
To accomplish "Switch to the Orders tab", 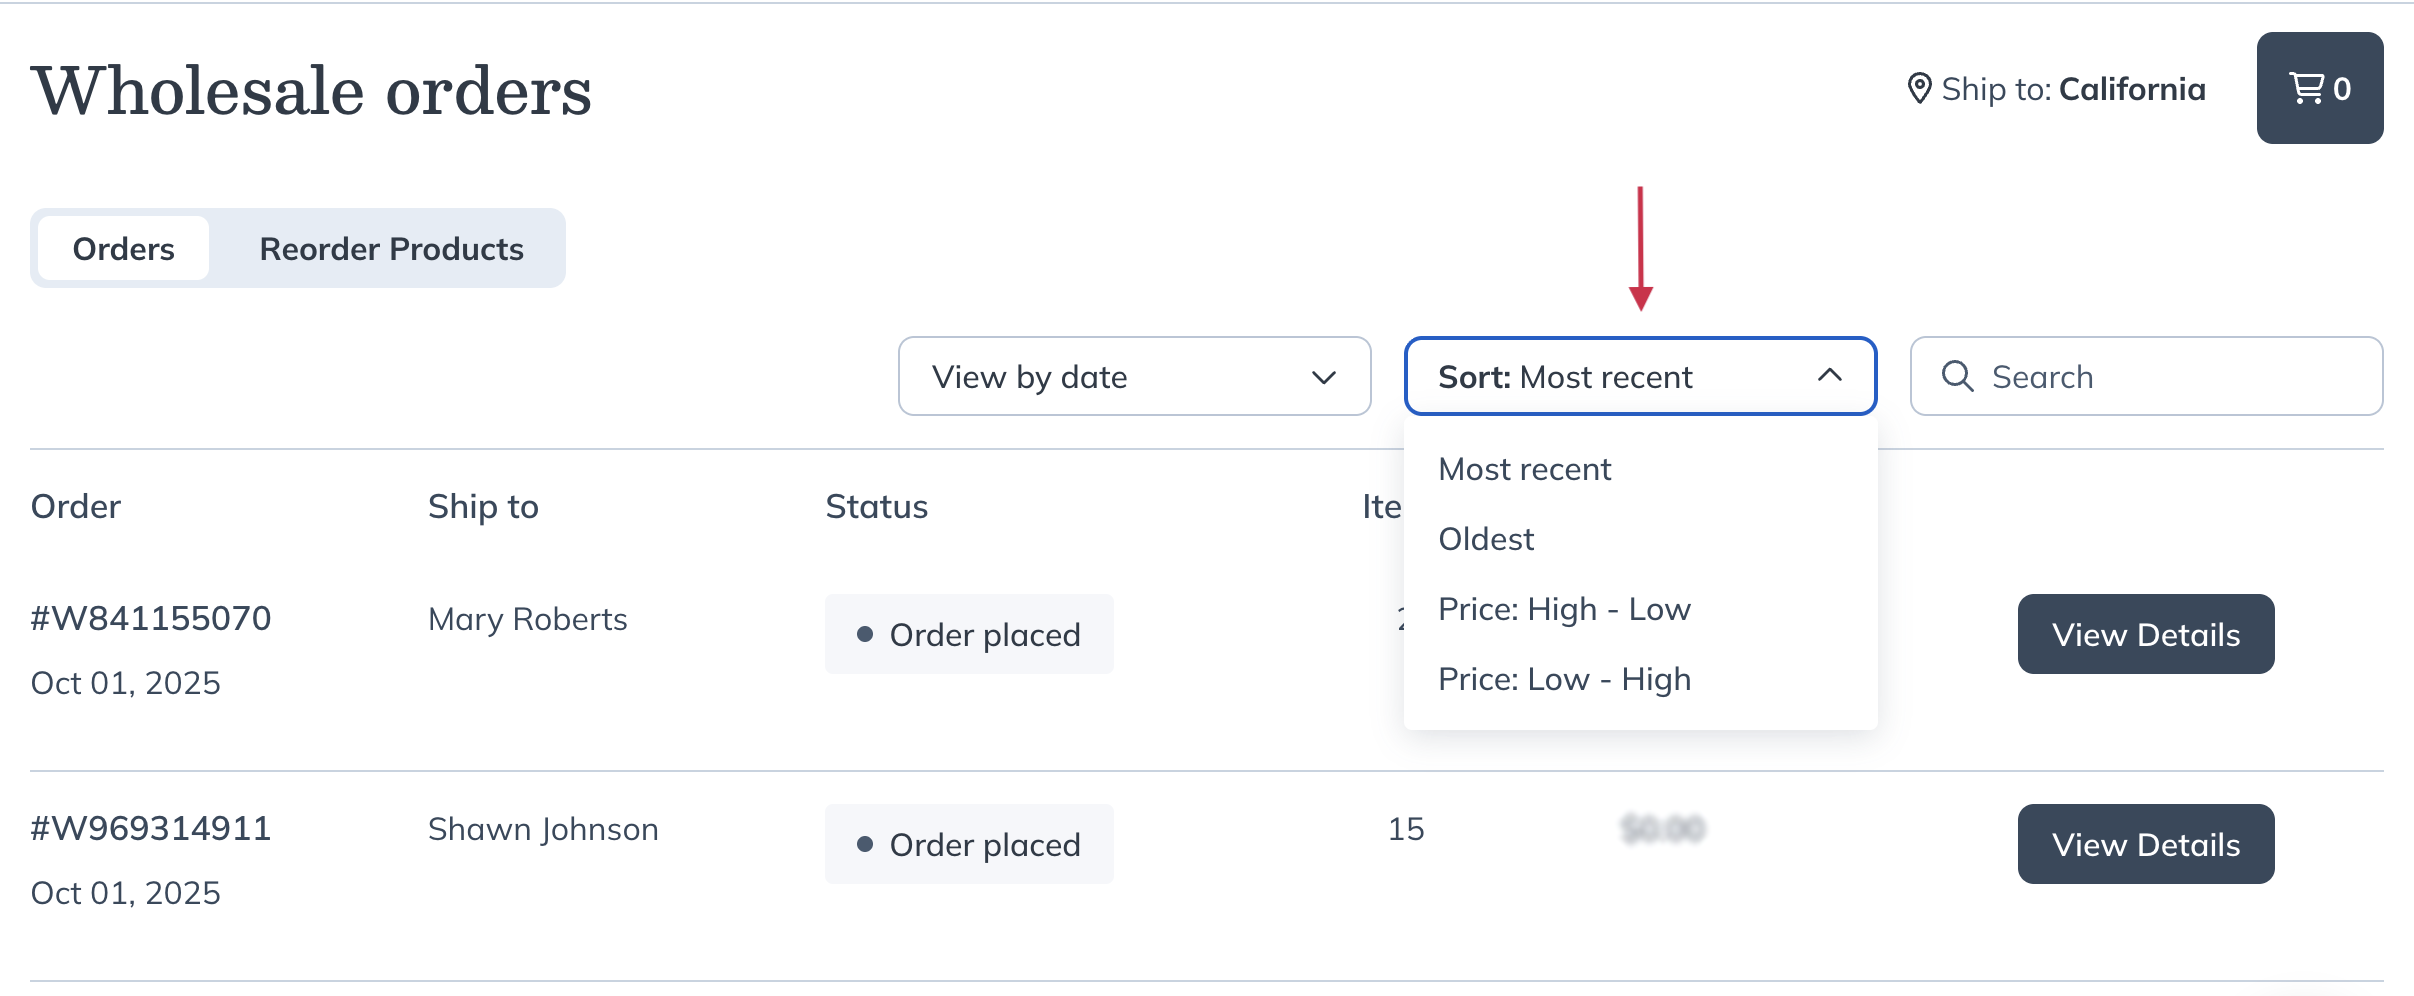I will pos(124,248).
